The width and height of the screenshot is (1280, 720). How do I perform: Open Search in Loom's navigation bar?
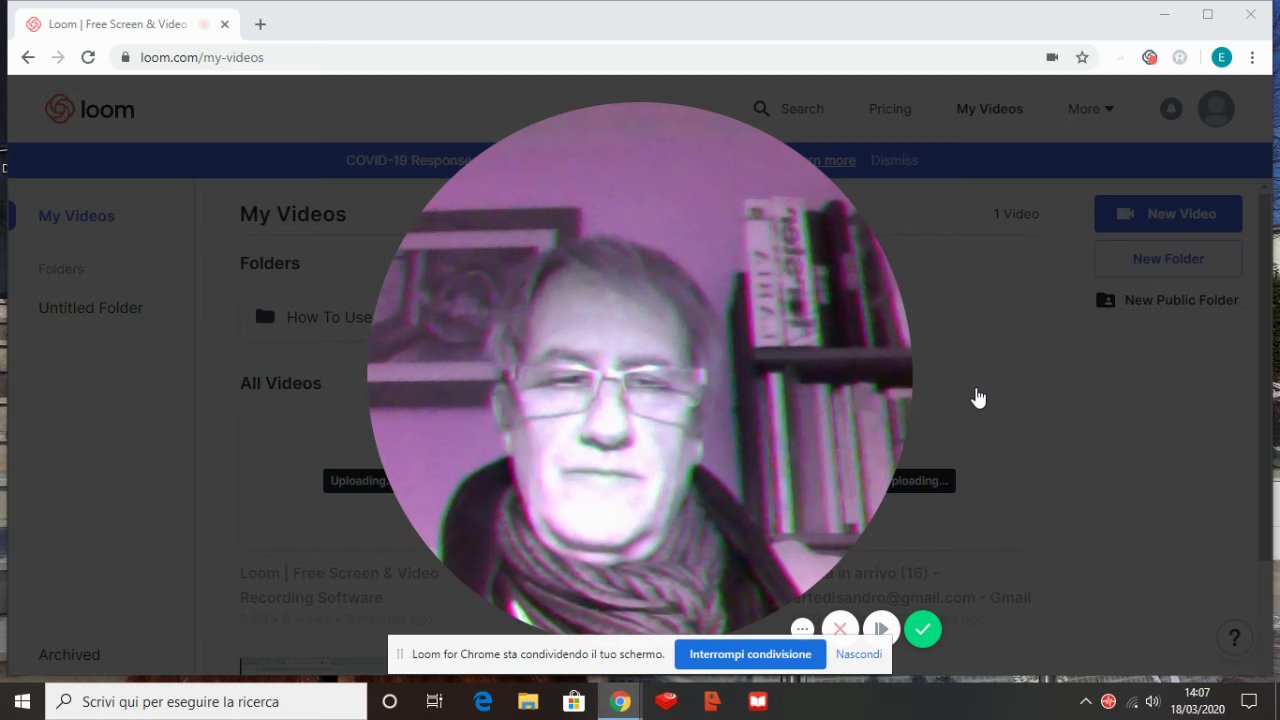[789, 109]
